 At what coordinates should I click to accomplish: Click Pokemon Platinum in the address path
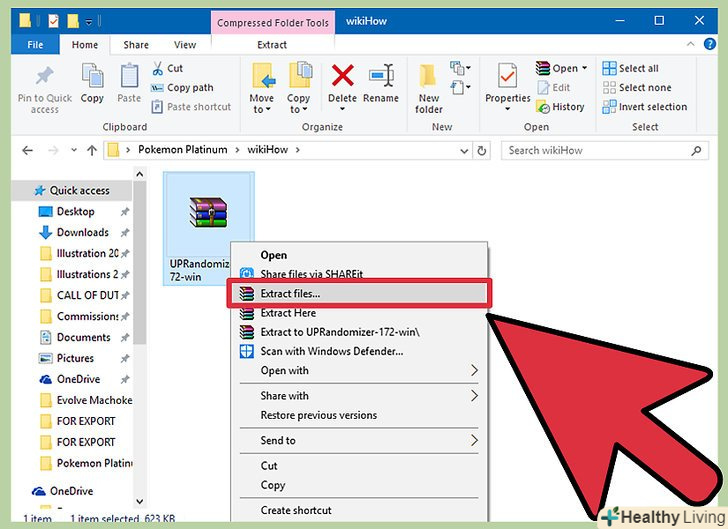pos(182,150)
